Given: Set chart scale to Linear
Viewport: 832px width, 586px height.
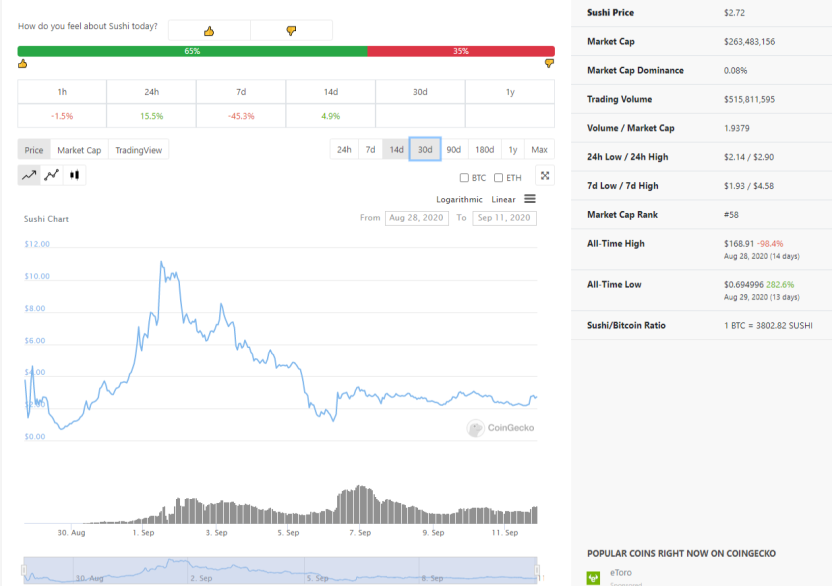Looking at the screenshot, I should pyautogui.click(x=503, y=200).
